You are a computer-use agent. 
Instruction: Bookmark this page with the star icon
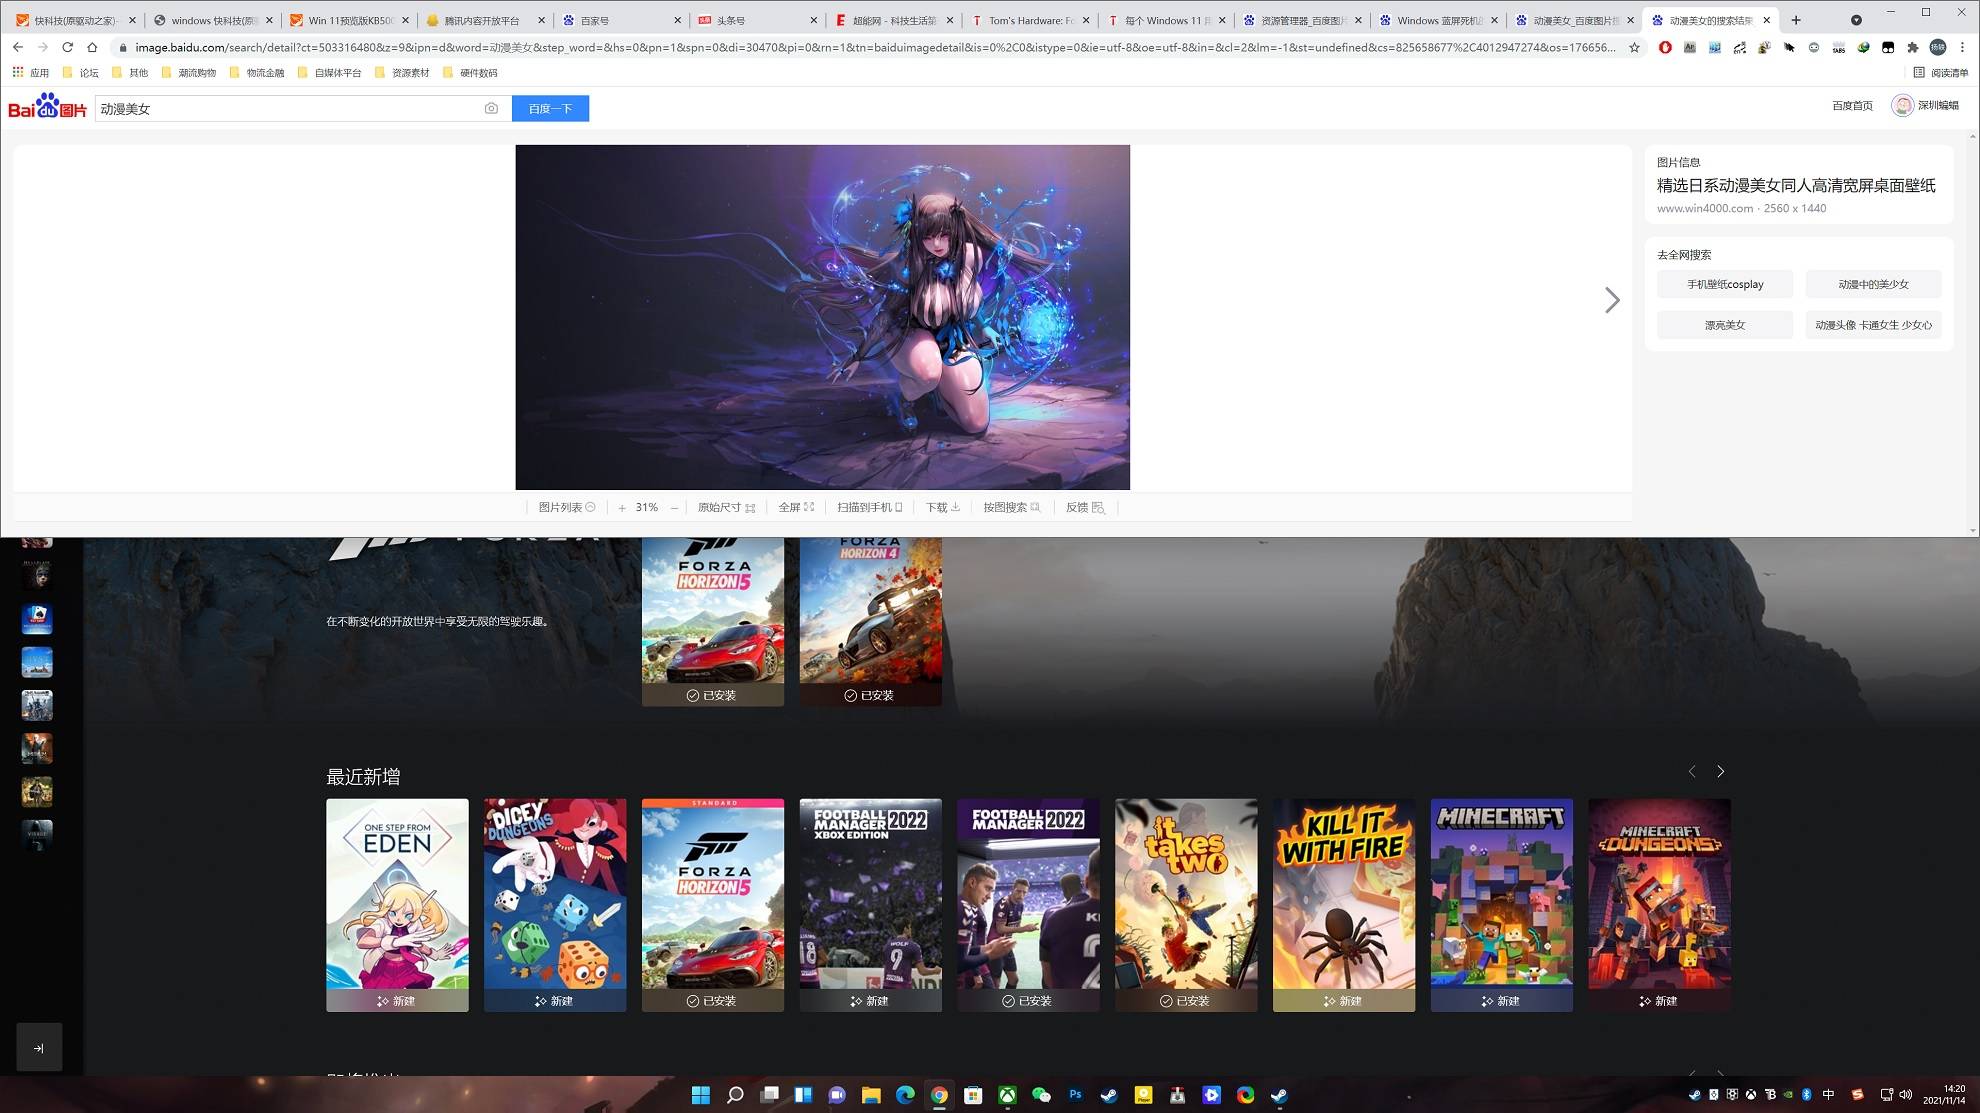click(1634, 47)
